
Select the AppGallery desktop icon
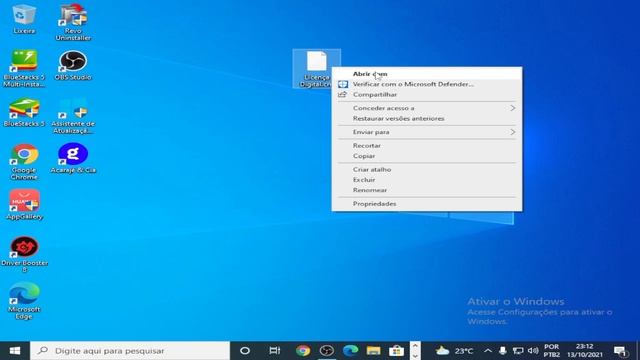pos(24,205)
